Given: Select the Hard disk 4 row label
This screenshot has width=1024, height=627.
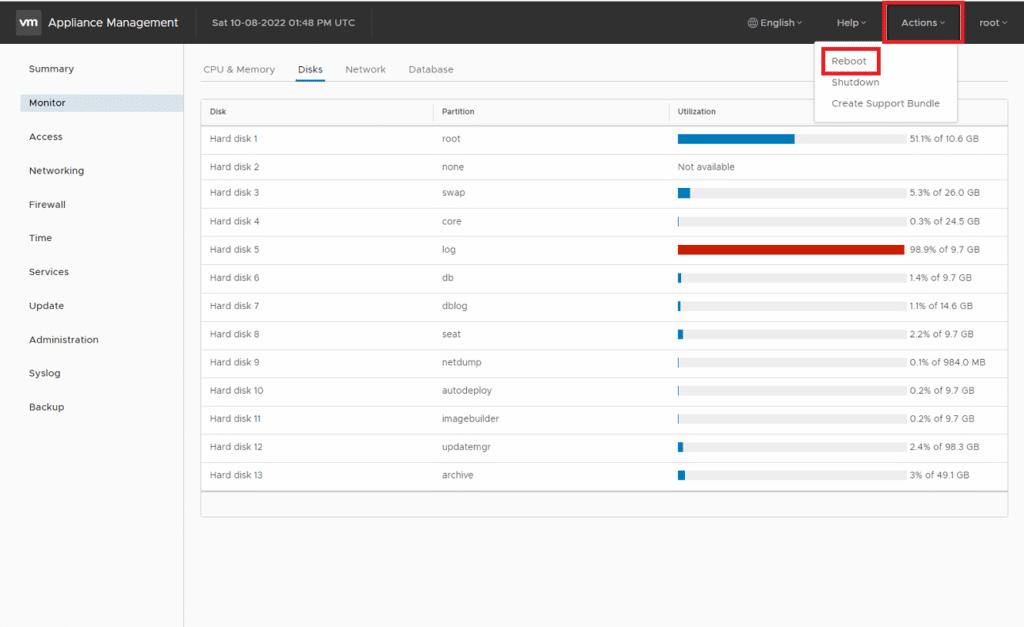Looking at the screenshot, I should (234, 221).
